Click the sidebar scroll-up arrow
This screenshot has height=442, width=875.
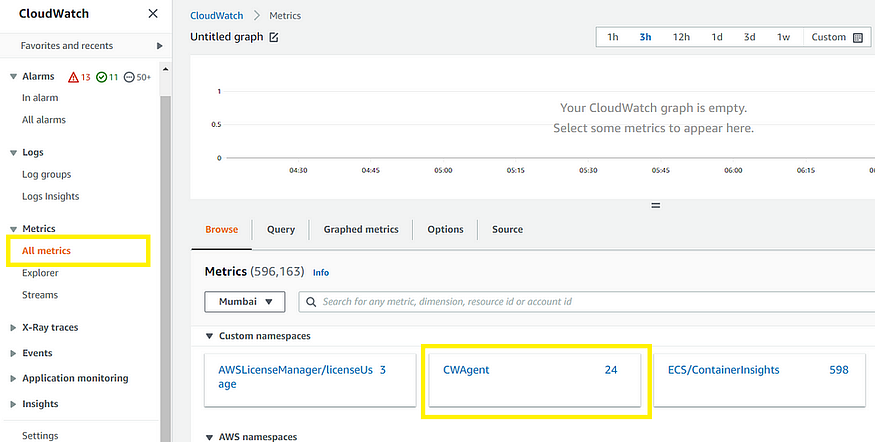[165, 70]
